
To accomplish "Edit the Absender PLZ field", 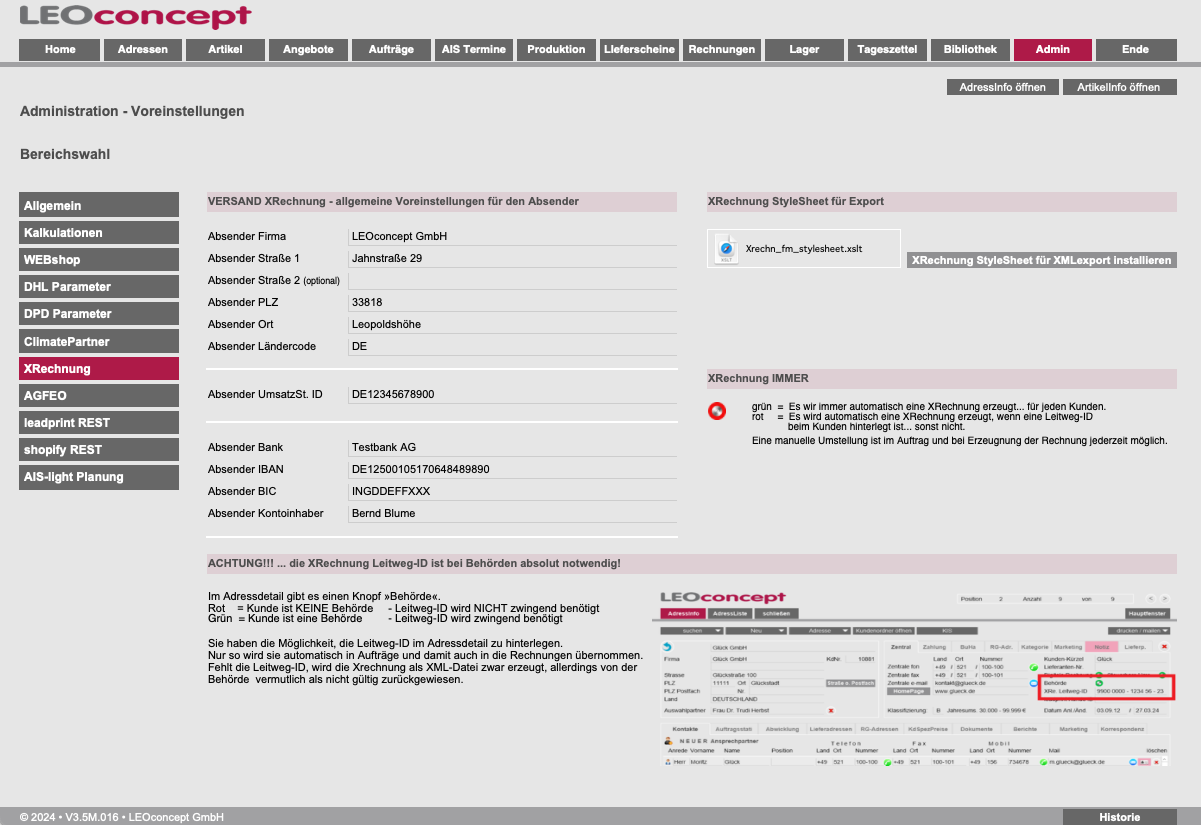I will click(x=513, y=302).
